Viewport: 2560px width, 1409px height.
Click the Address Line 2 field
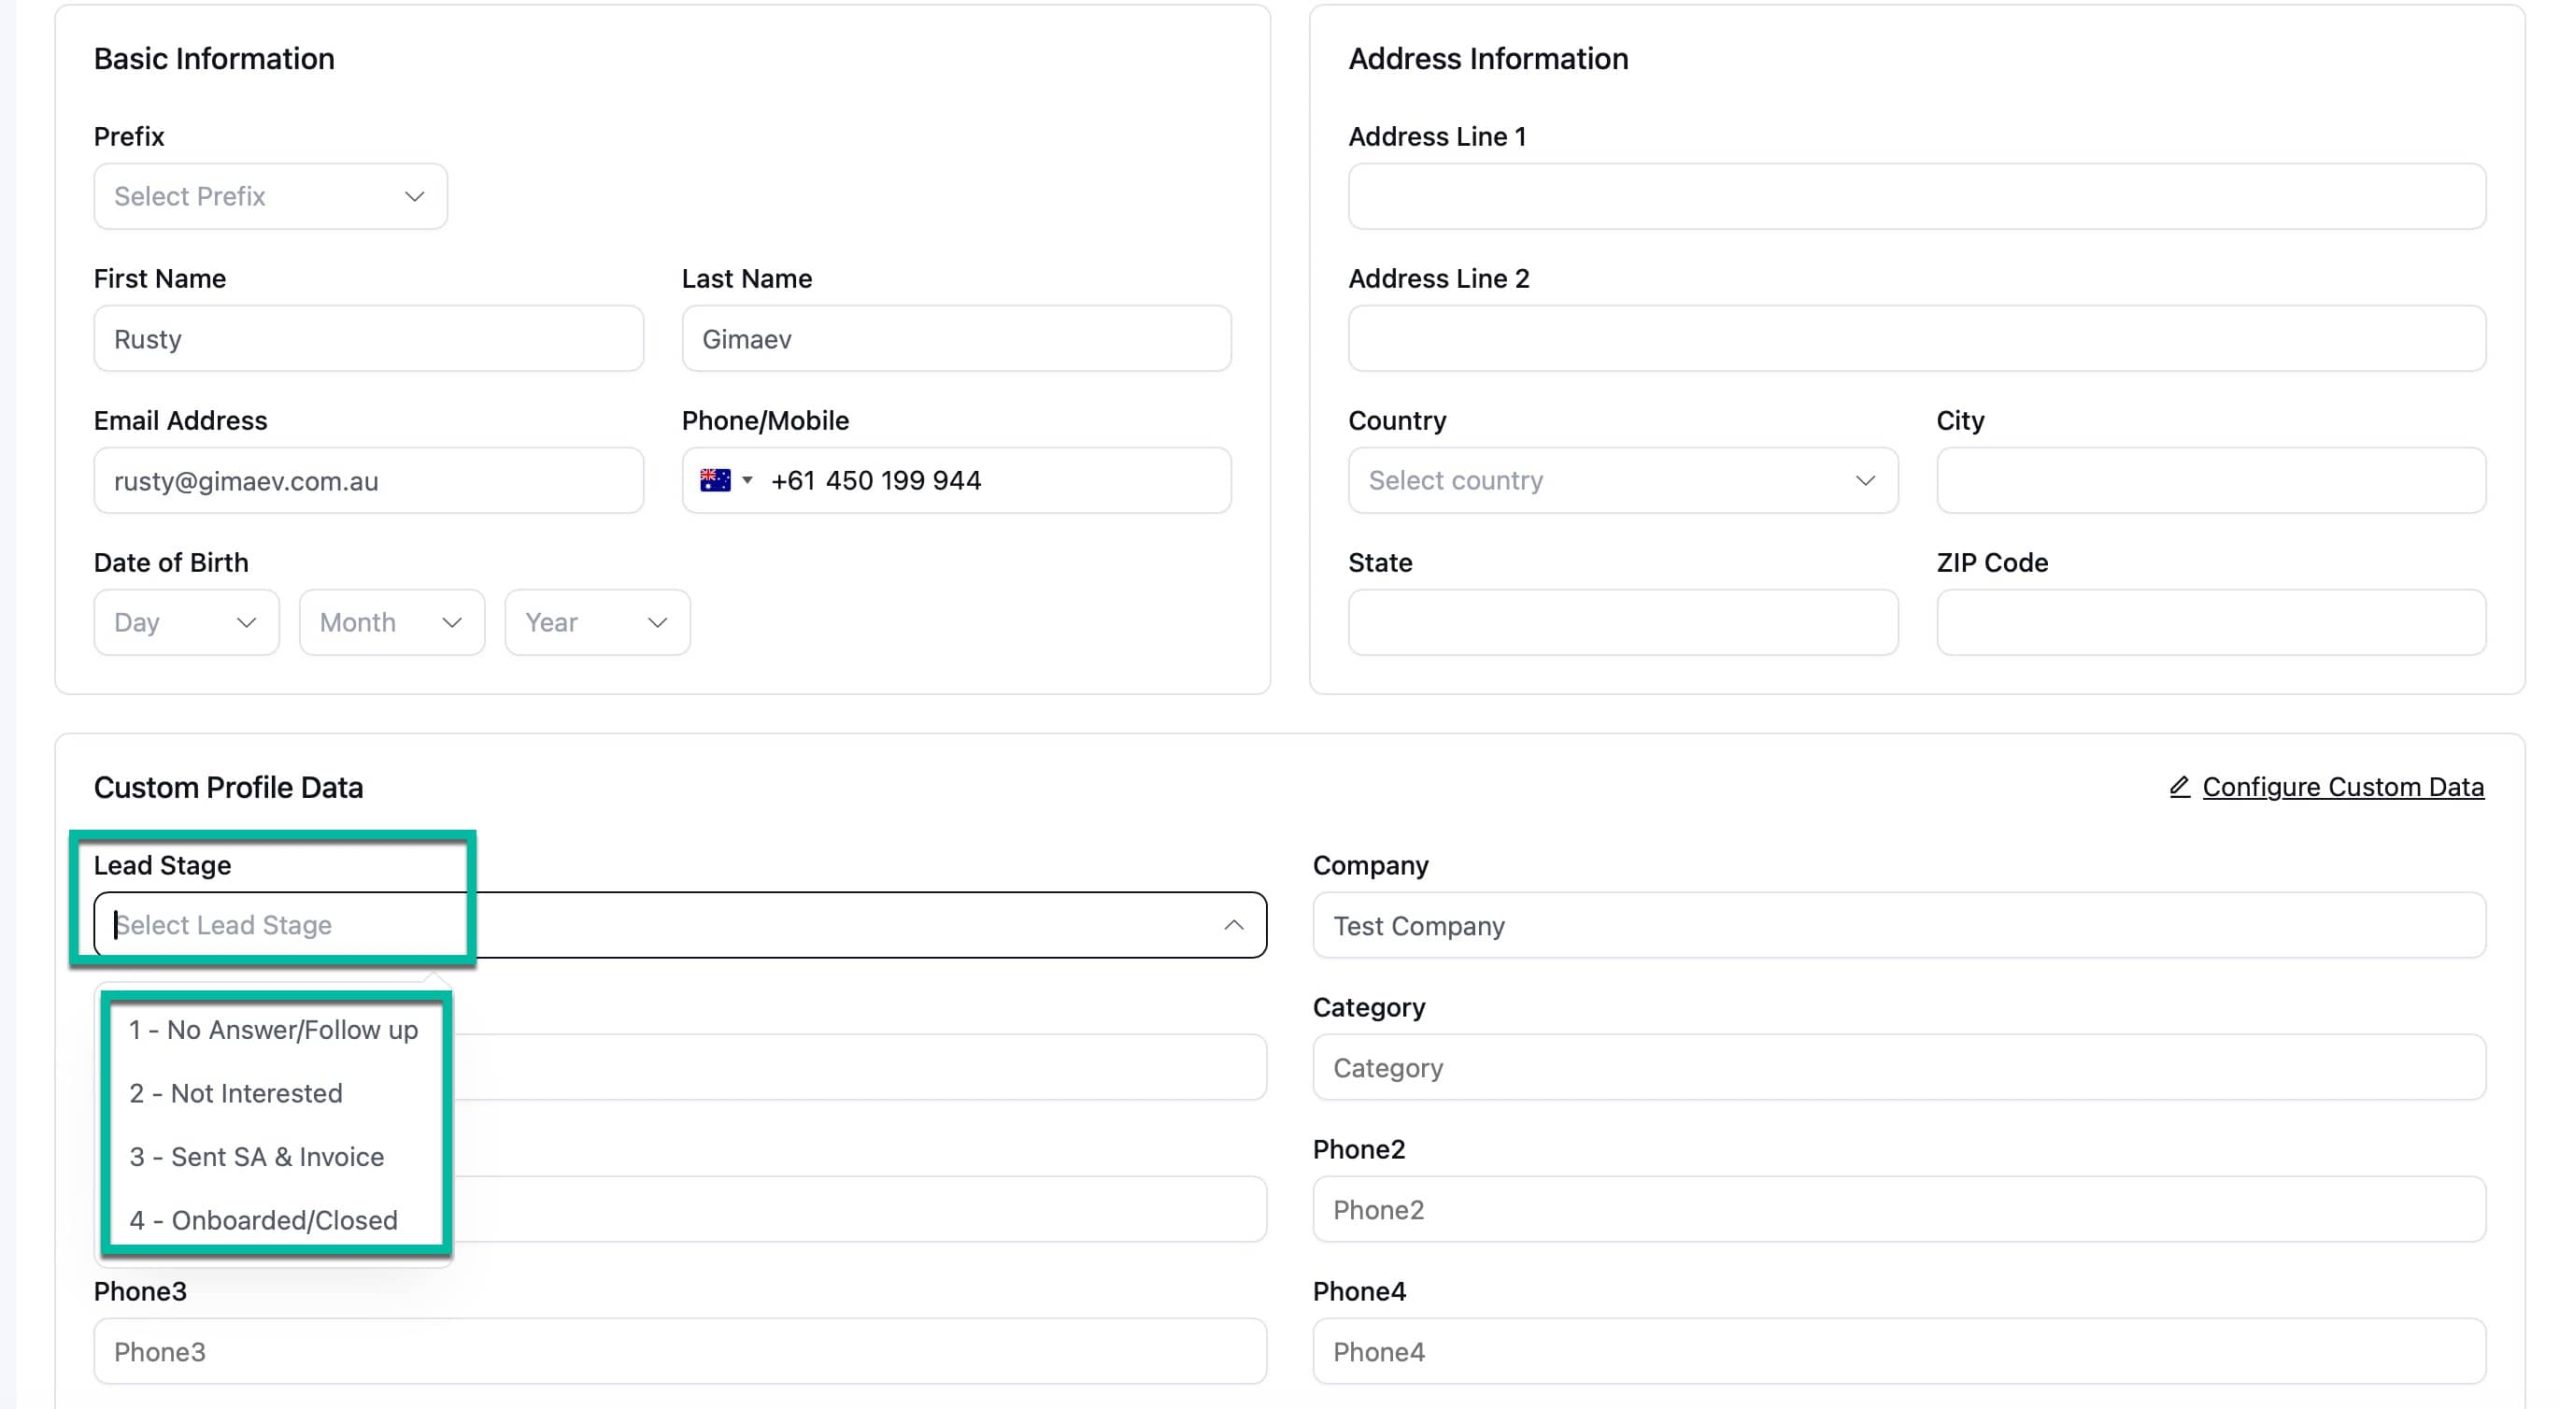pyautogui.click(x=1917, y=338)
